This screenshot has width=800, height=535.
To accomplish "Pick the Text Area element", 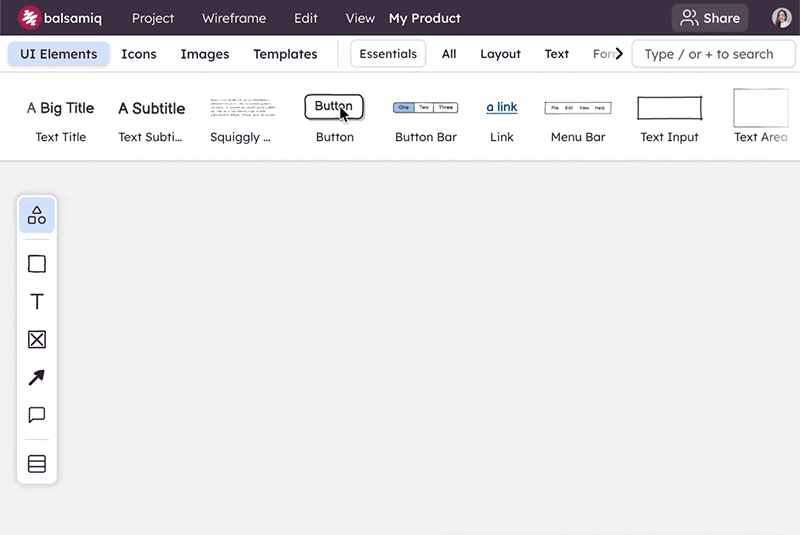I will [x=761, y=116].
